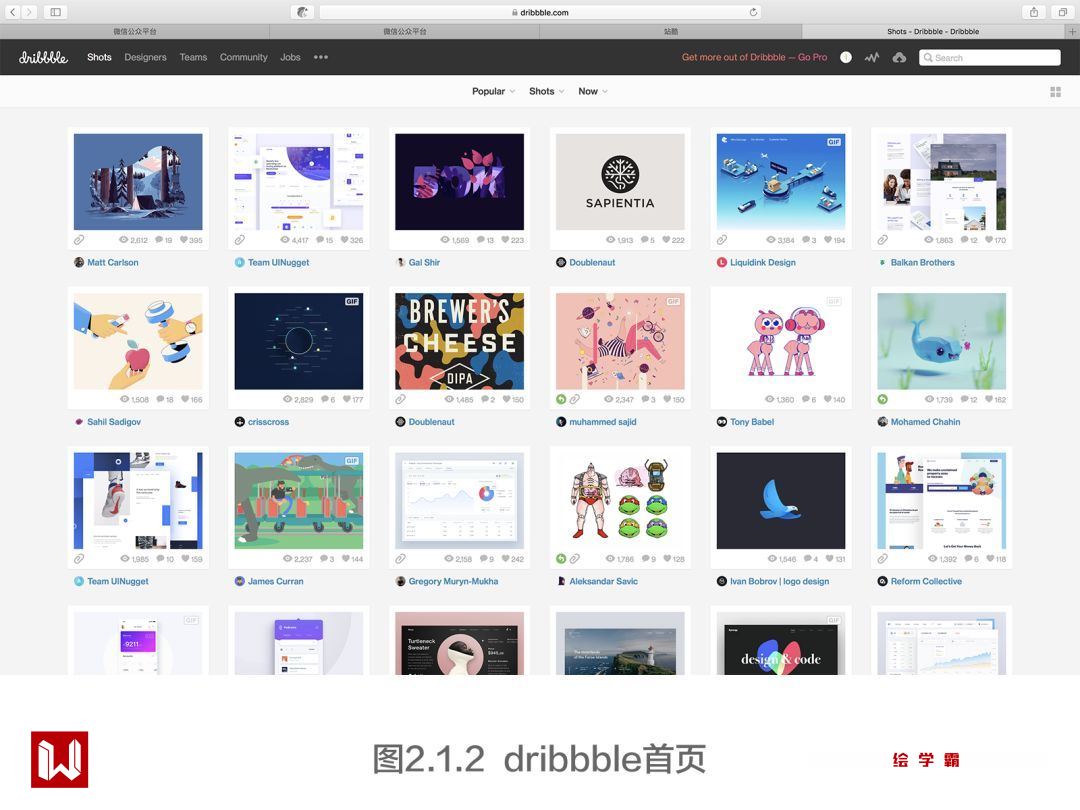Toggle the Safari sidebar button
This screenshot has width=1080, height=810.
[56, 12]
